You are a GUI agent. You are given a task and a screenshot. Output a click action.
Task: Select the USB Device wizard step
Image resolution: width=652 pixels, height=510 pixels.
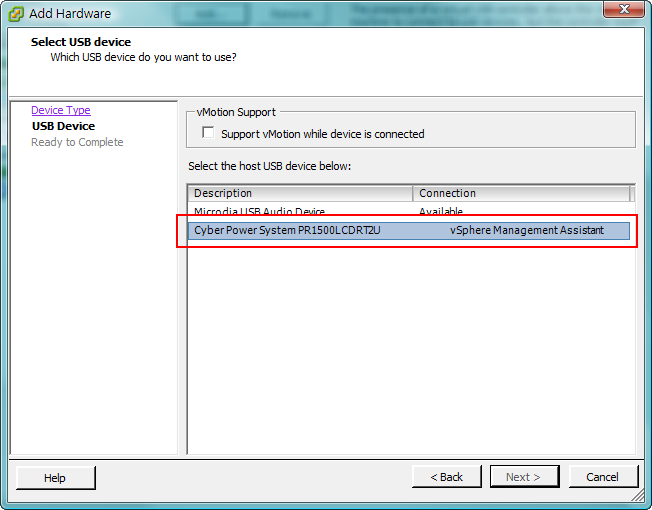(x=63, y=126)
